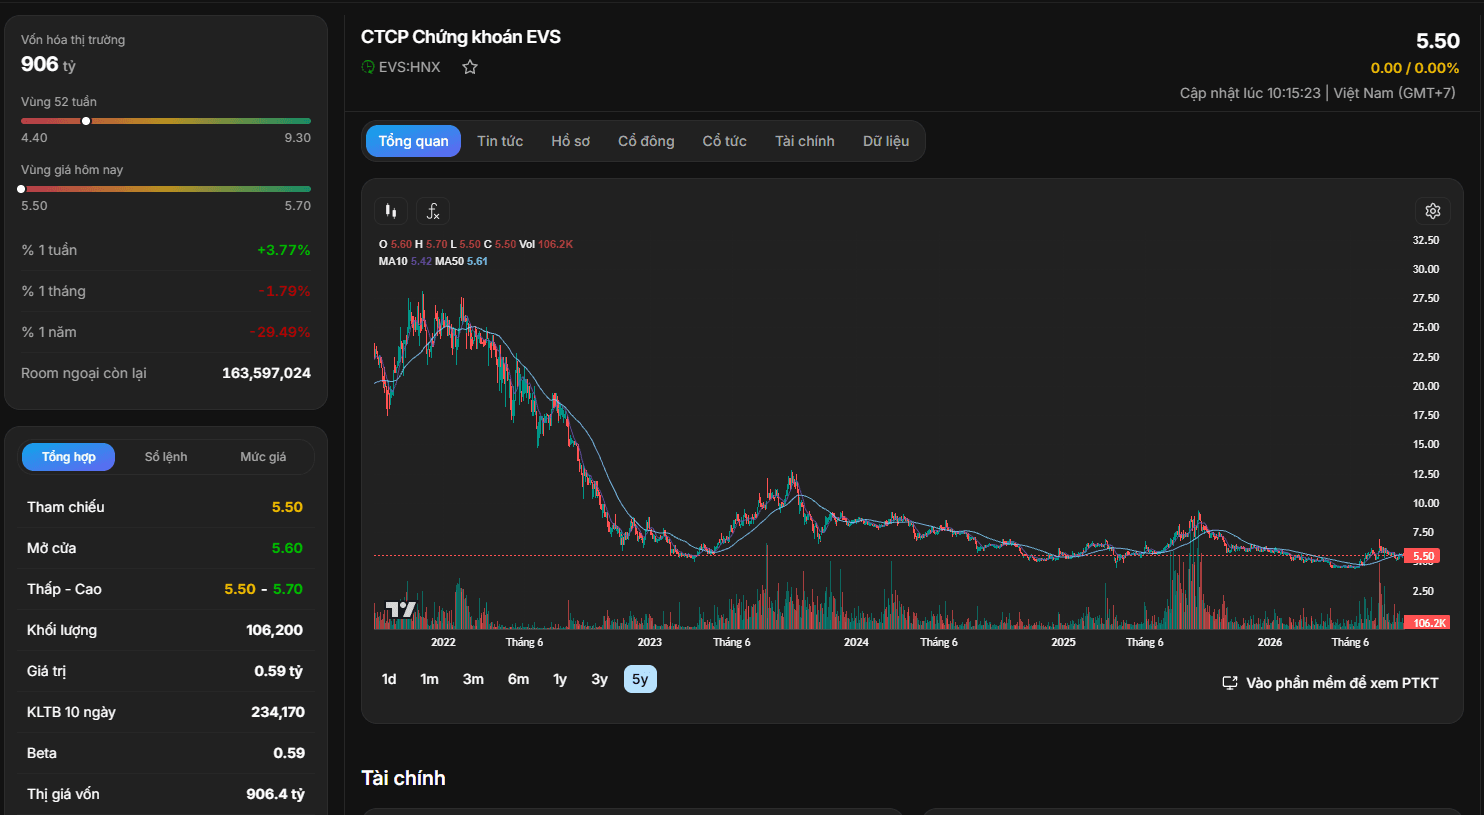The image size is (1484, 815).
Task: Click the 32.50 price axis label
Action: coord(1426,240)
